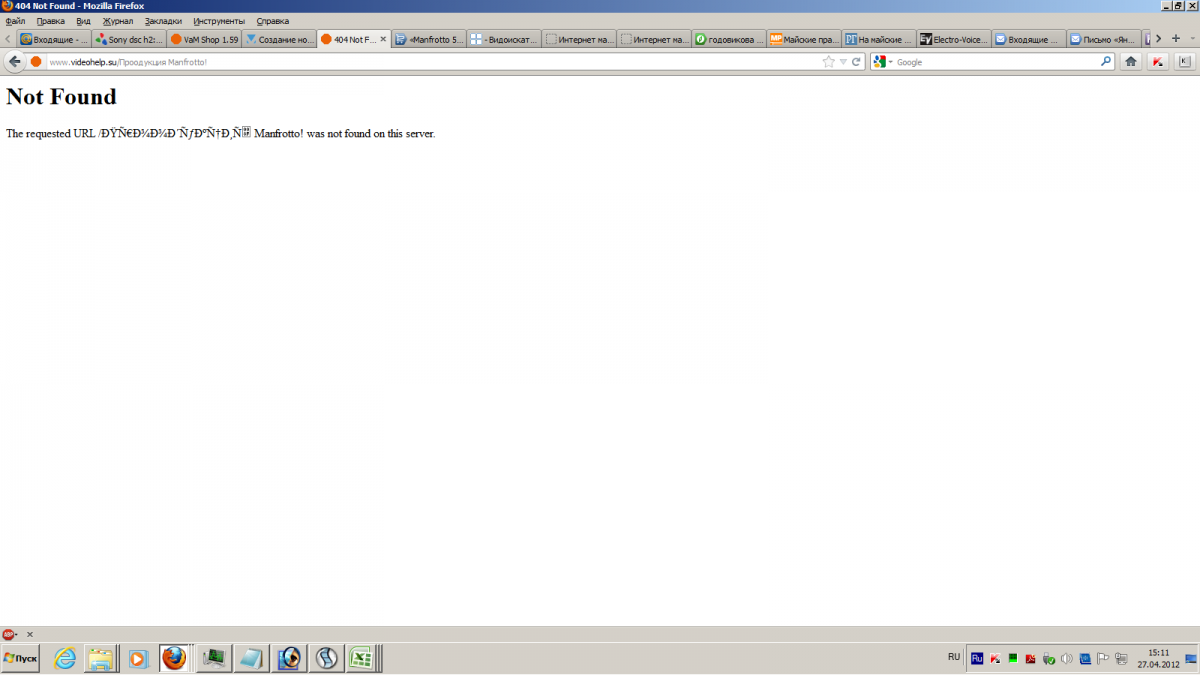Bookmark this page with the star icon
Viewport: 1200px width, 675px height.
tap(828, 62)
